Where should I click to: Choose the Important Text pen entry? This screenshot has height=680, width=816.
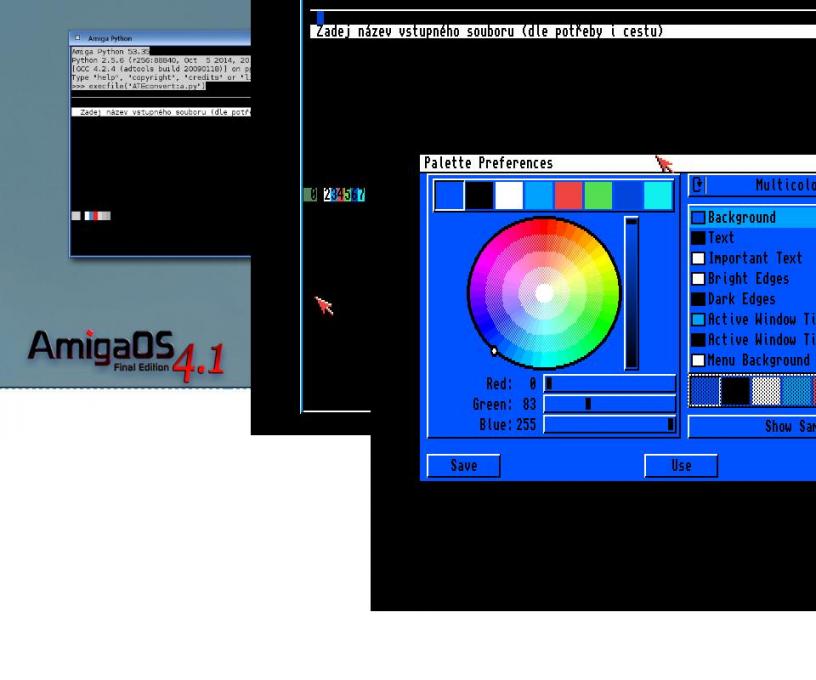754,258
